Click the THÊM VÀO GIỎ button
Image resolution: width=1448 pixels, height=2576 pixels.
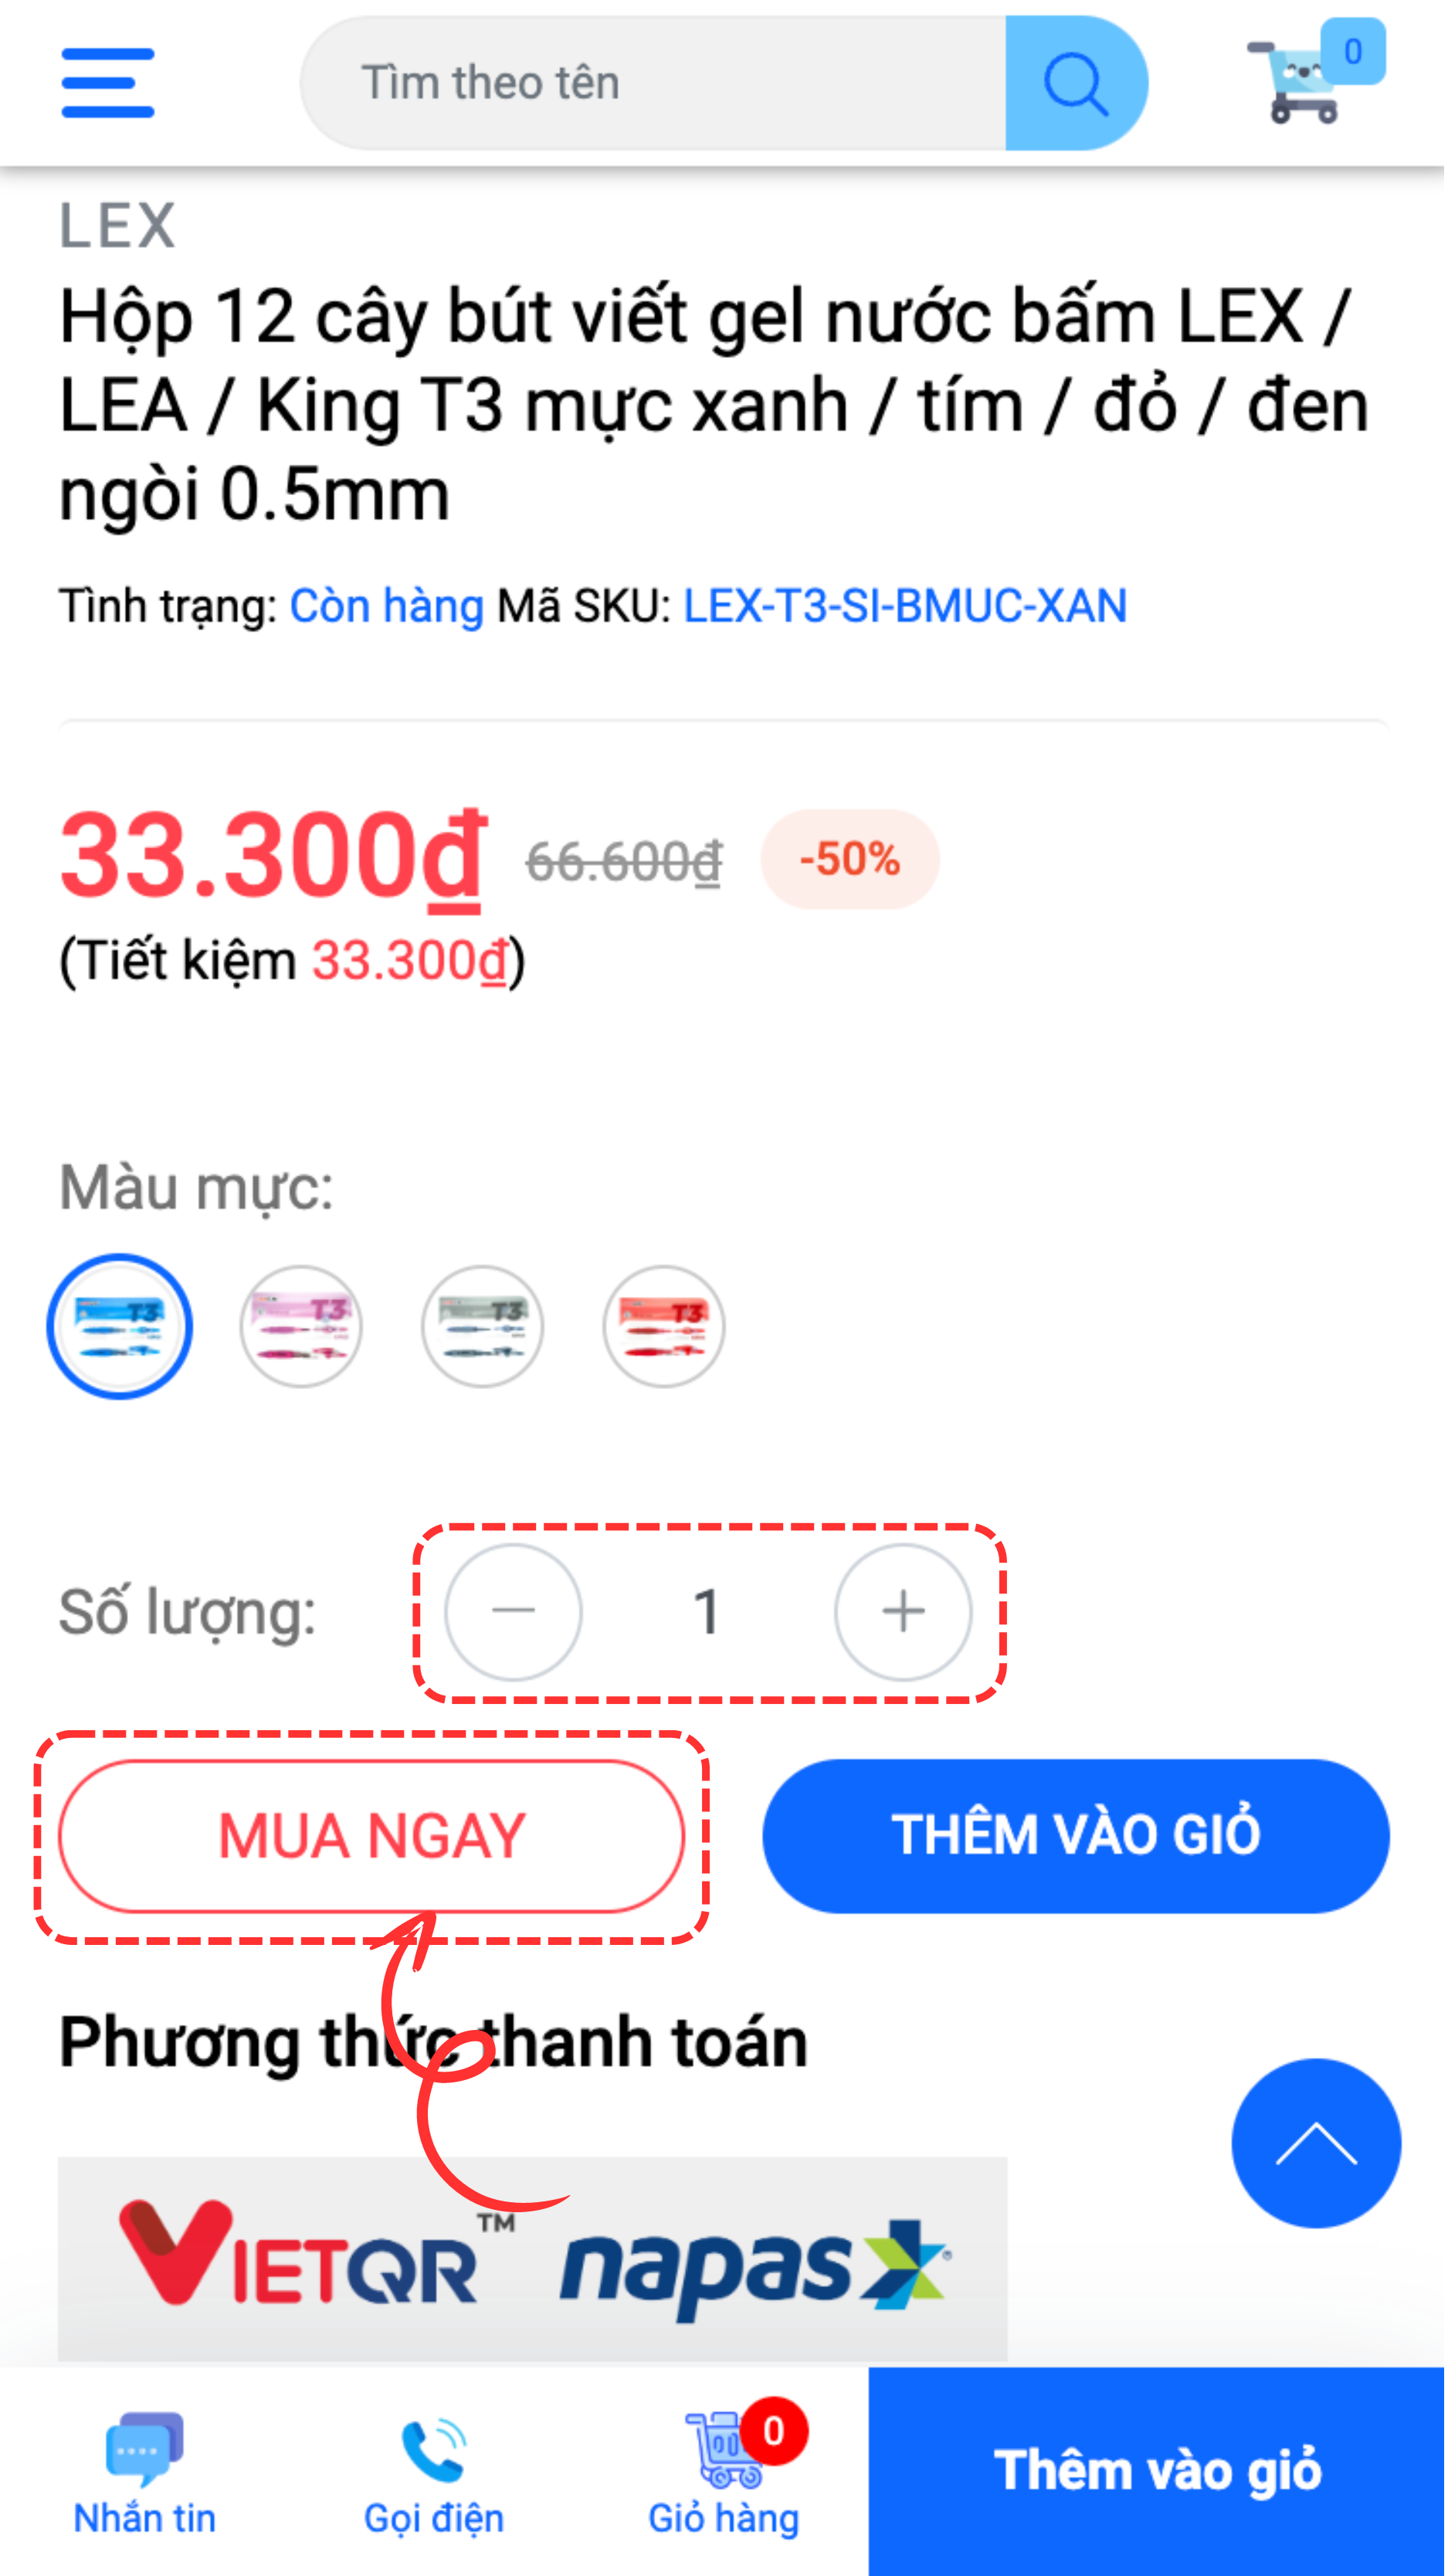click(1077, 1837)
